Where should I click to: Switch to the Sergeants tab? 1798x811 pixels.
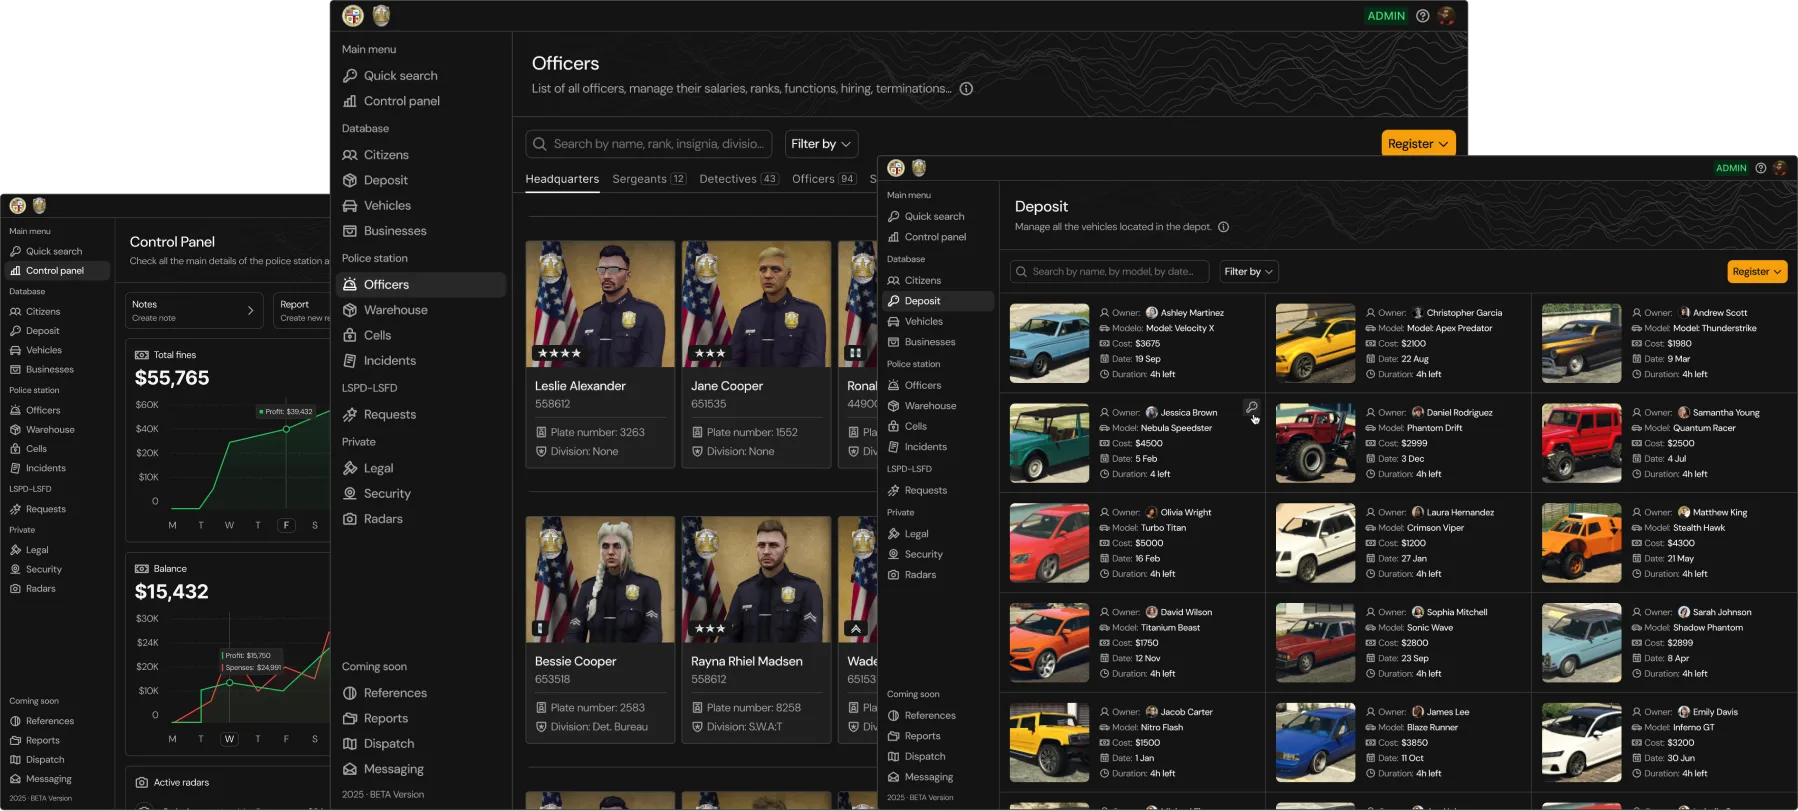pos(648,179)
